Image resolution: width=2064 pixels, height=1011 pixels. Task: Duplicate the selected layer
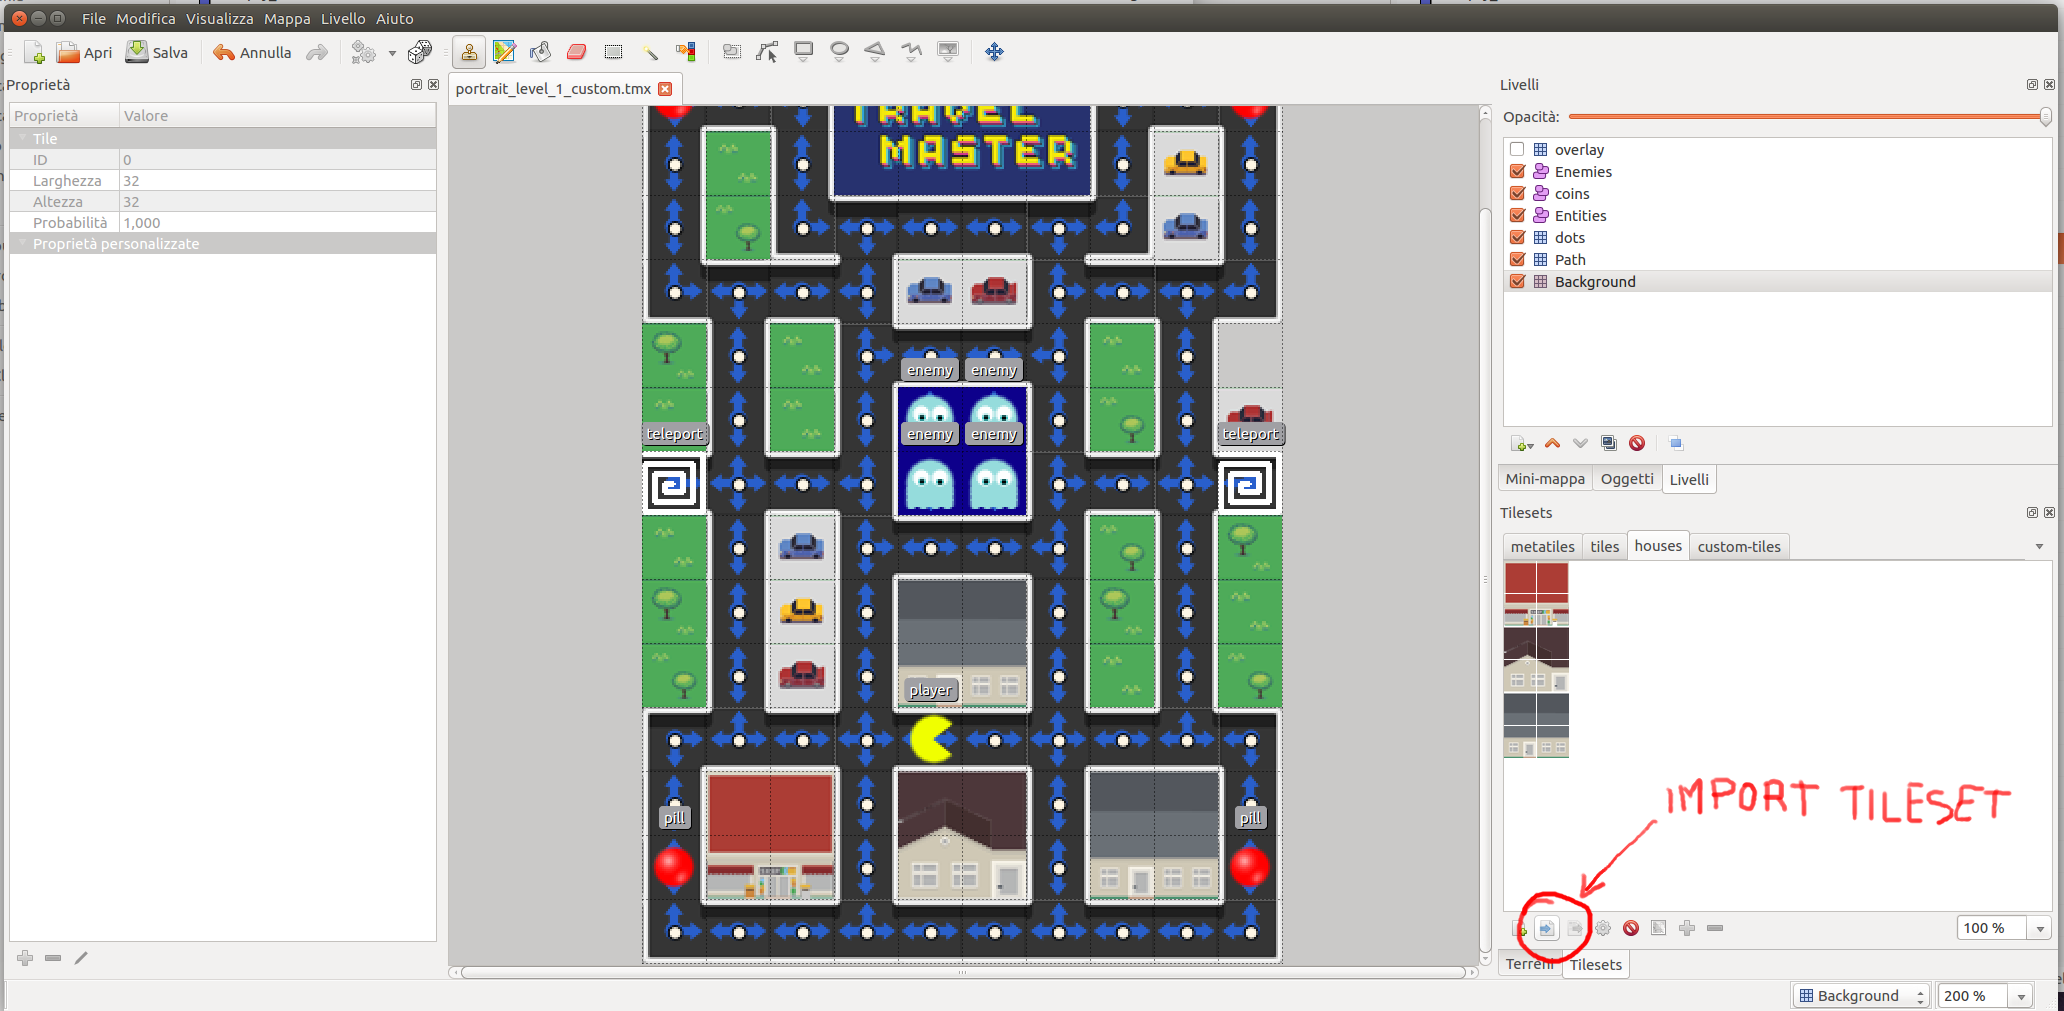1608,443
